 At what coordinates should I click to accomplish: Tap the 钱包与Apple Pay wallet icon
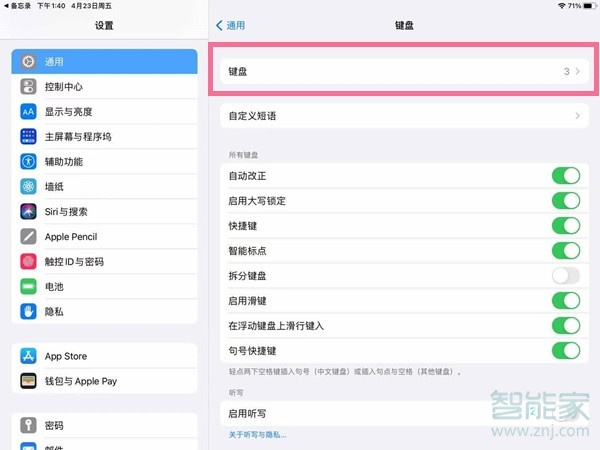pos(28,381)
